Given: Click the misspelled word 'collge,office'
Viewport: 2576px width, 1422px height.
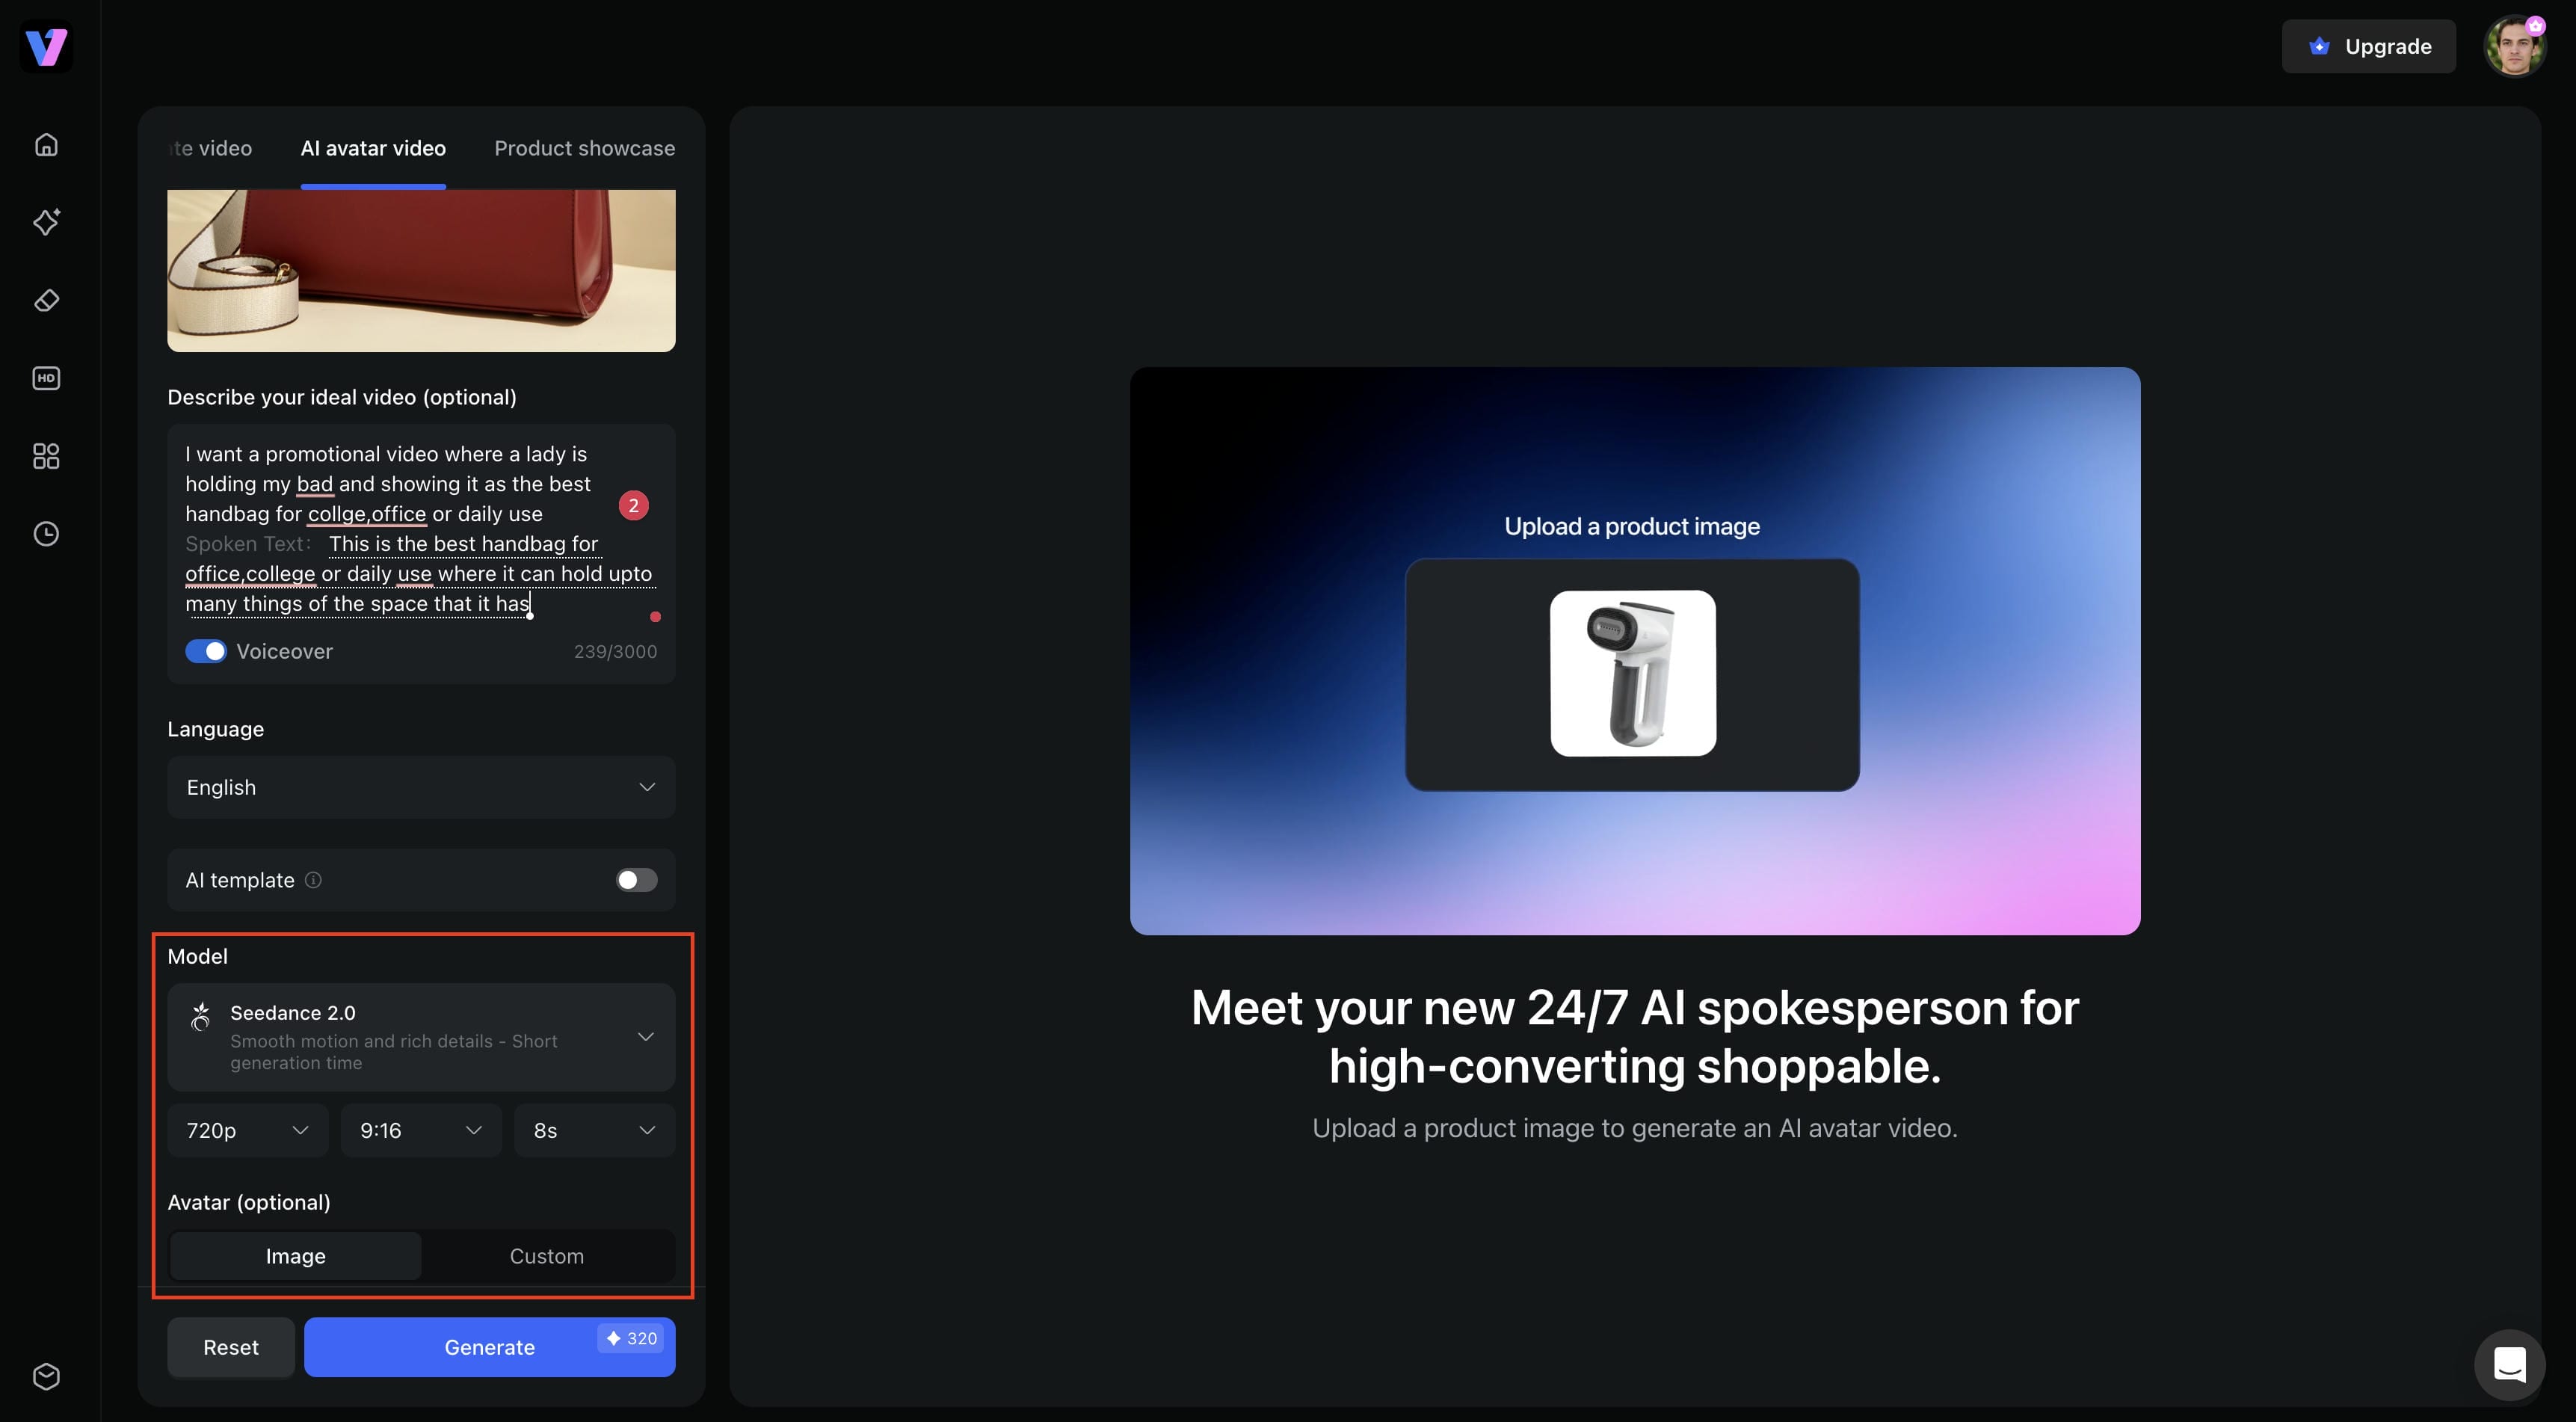Looking at the screenshot, I should [x=367, y=514].
